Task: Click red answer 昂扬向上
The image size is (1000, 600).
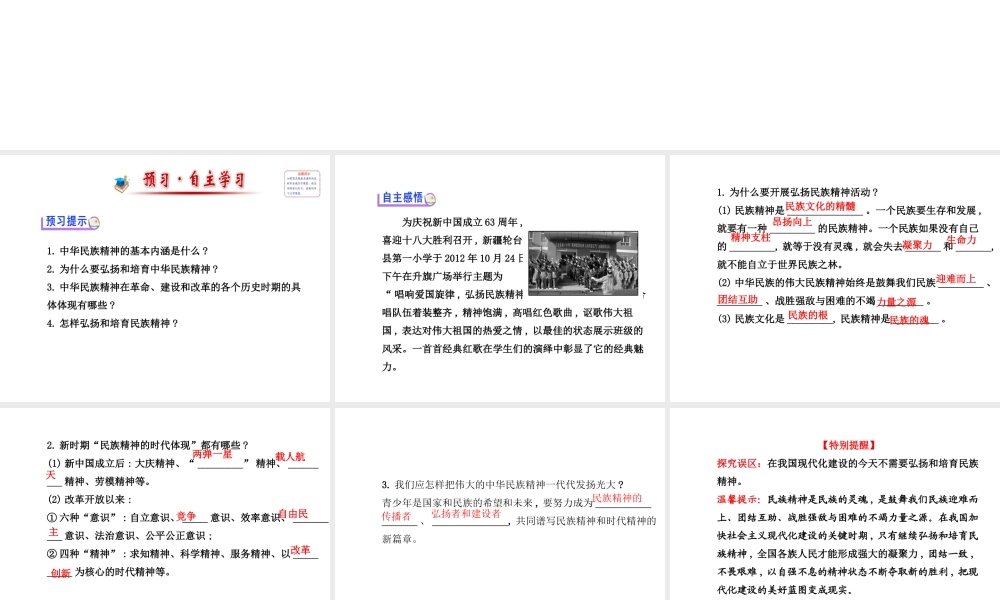Action: 792,222
